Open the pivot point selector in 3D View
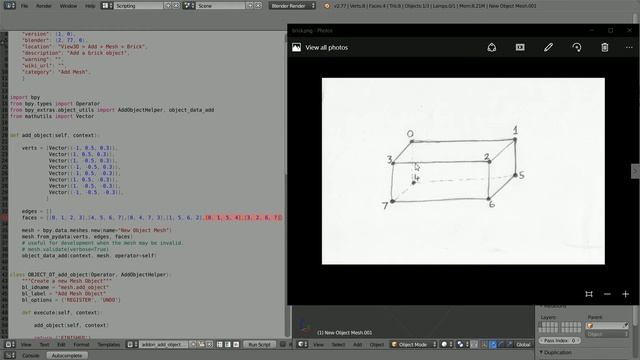This screenshot has height=360, width=640. click(x=462, y=344)
